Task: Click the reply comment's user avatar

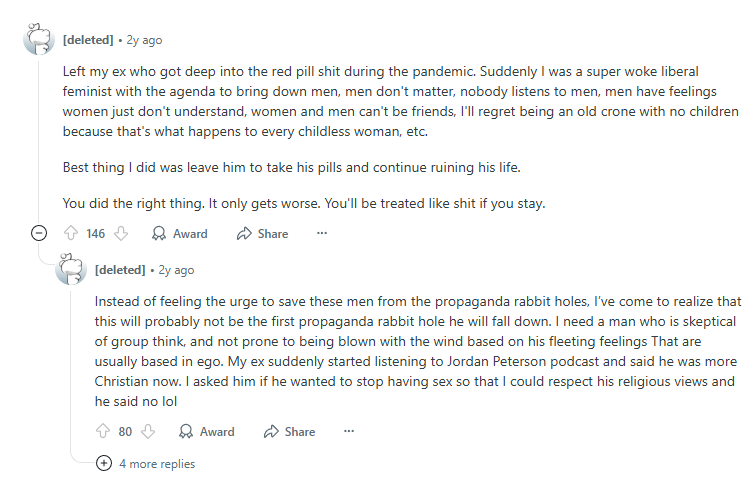Action: click(x=71, y=270)
